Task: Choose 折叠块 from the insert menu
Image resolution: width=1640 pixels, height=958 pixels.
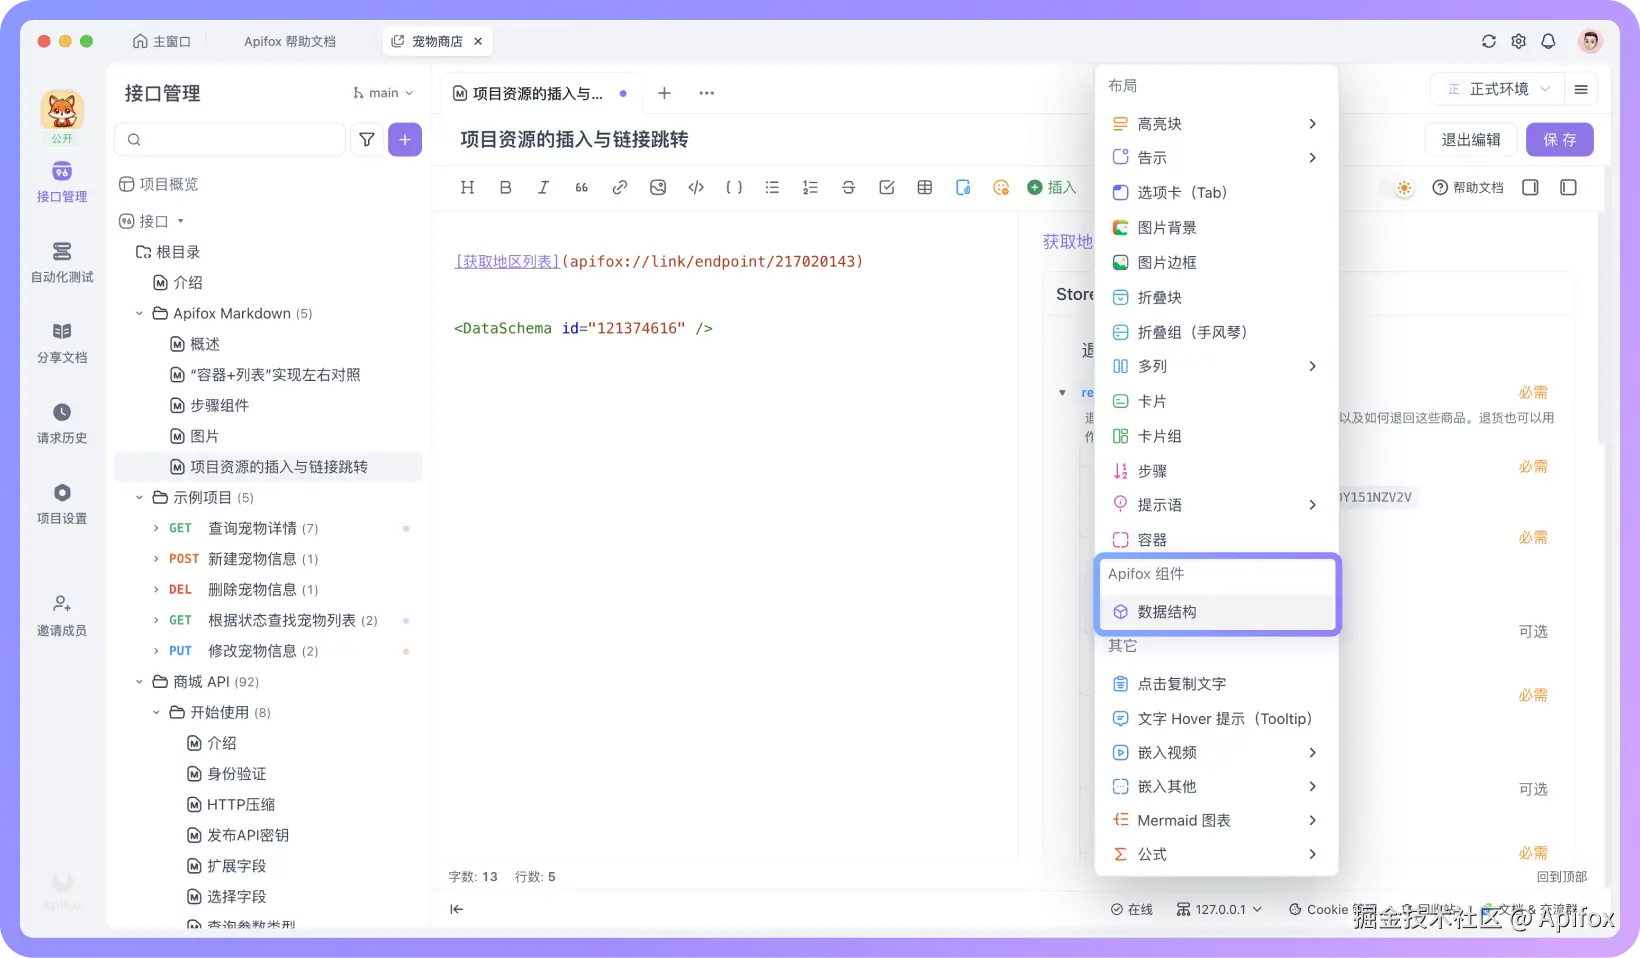Action: (x=1216, y=297)
